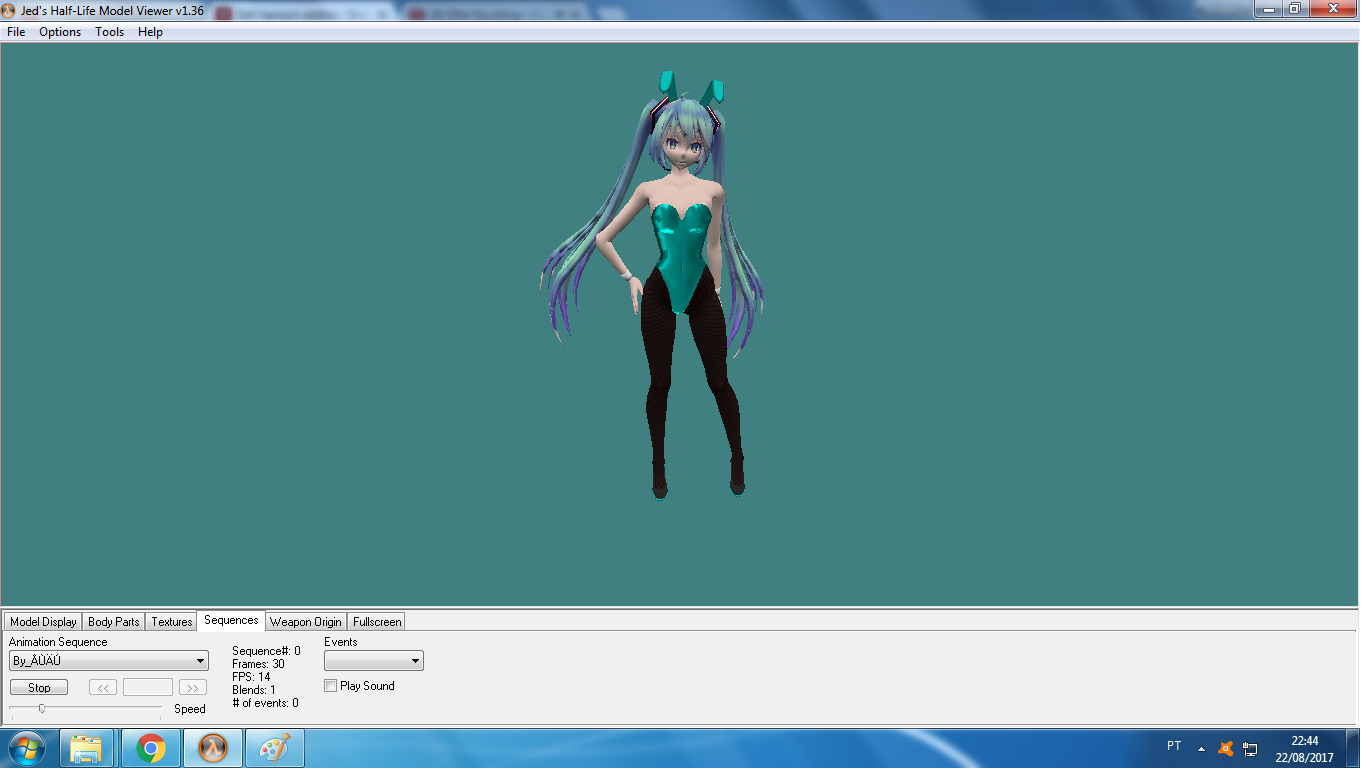The image size is (1361, 768).
Task: Open the Options menu
Action: point(60,32)
